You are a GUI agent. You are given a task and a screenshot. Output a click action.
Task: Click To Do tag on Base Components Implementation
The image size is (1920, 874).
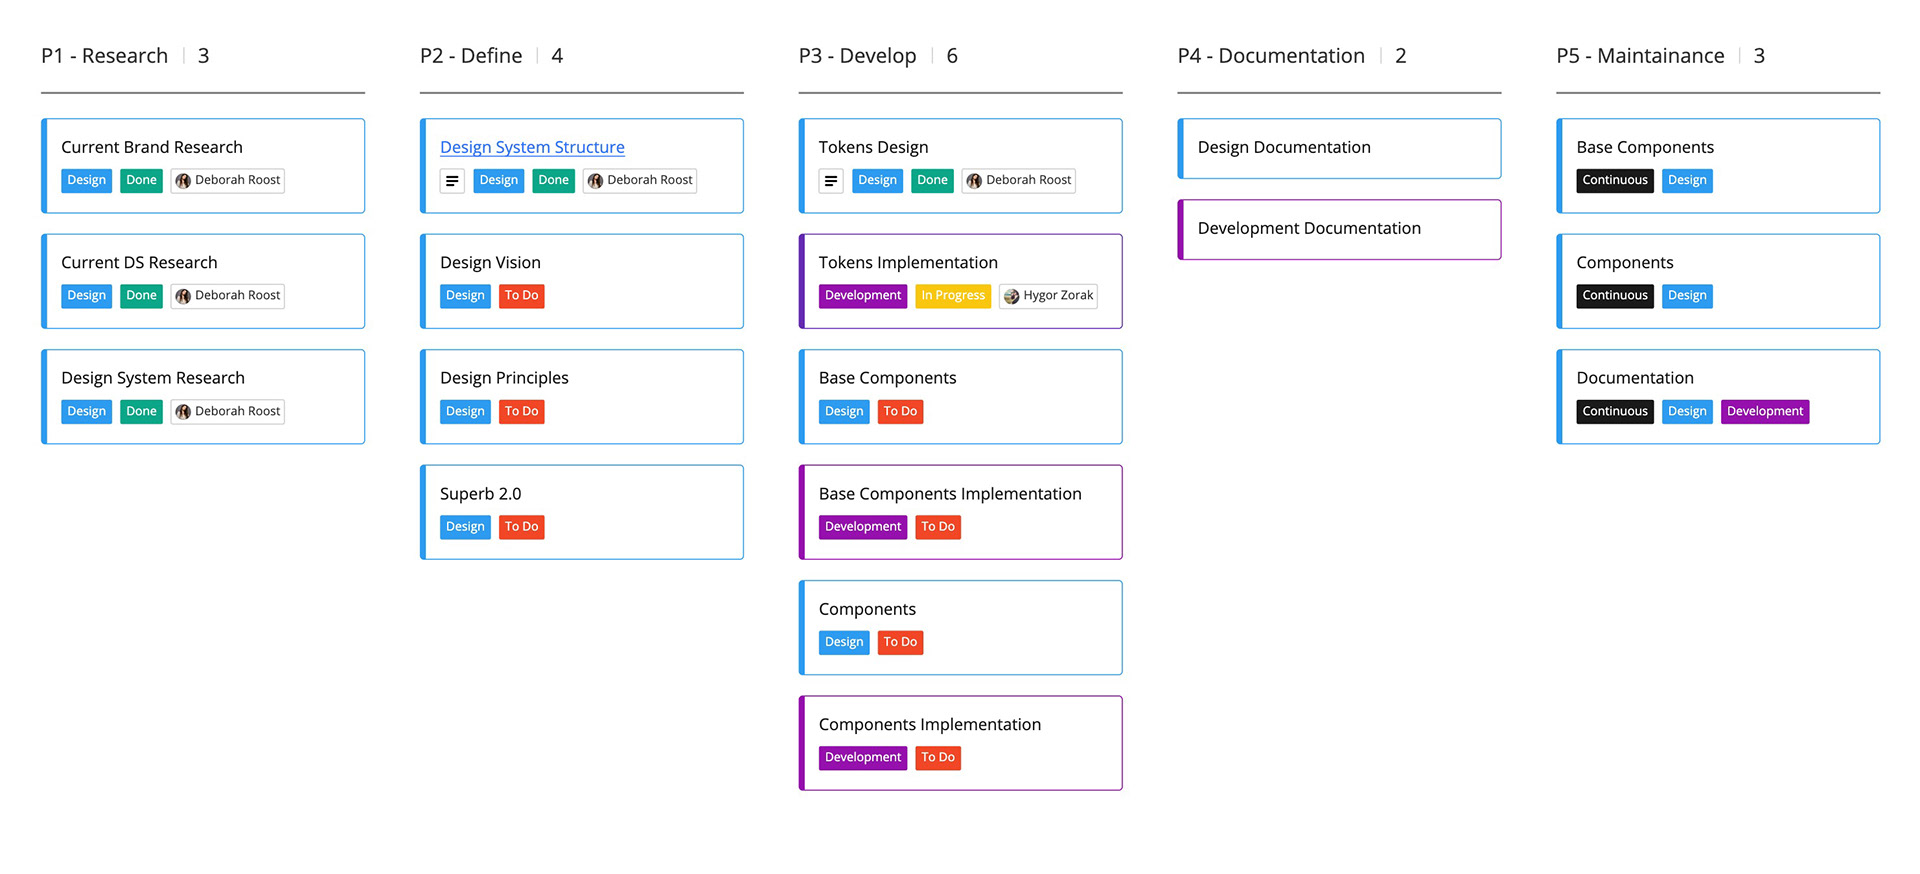938,527
